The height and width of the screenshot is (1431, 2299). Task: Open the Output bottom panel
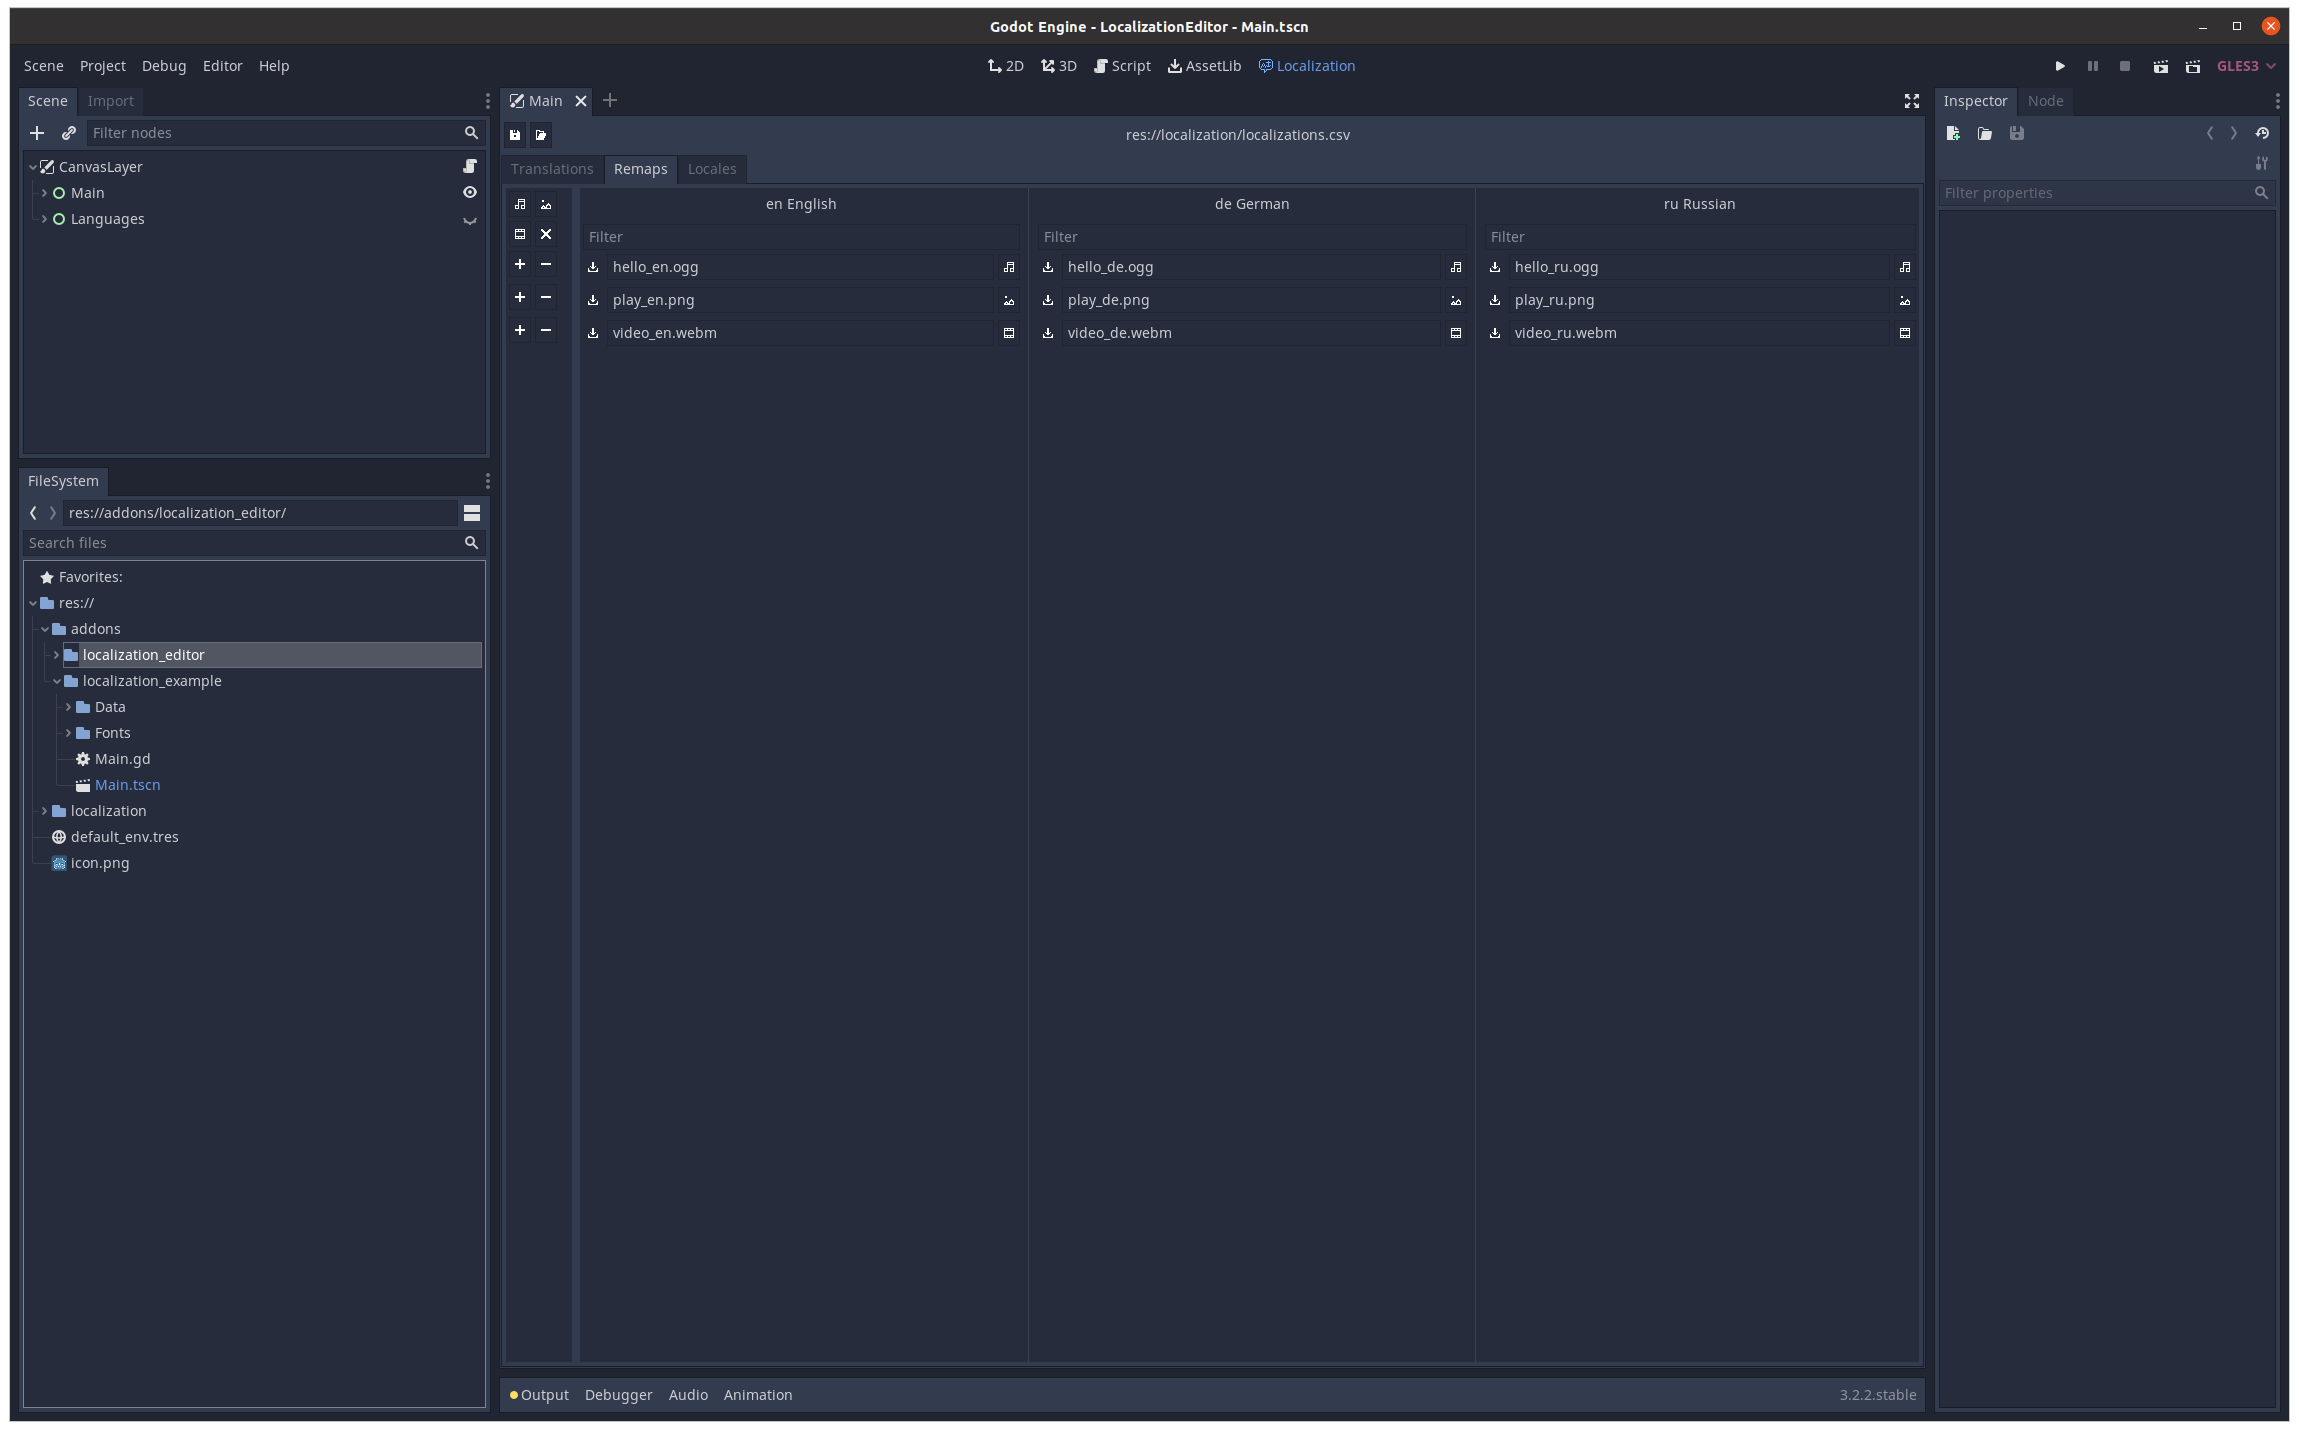539,1395
